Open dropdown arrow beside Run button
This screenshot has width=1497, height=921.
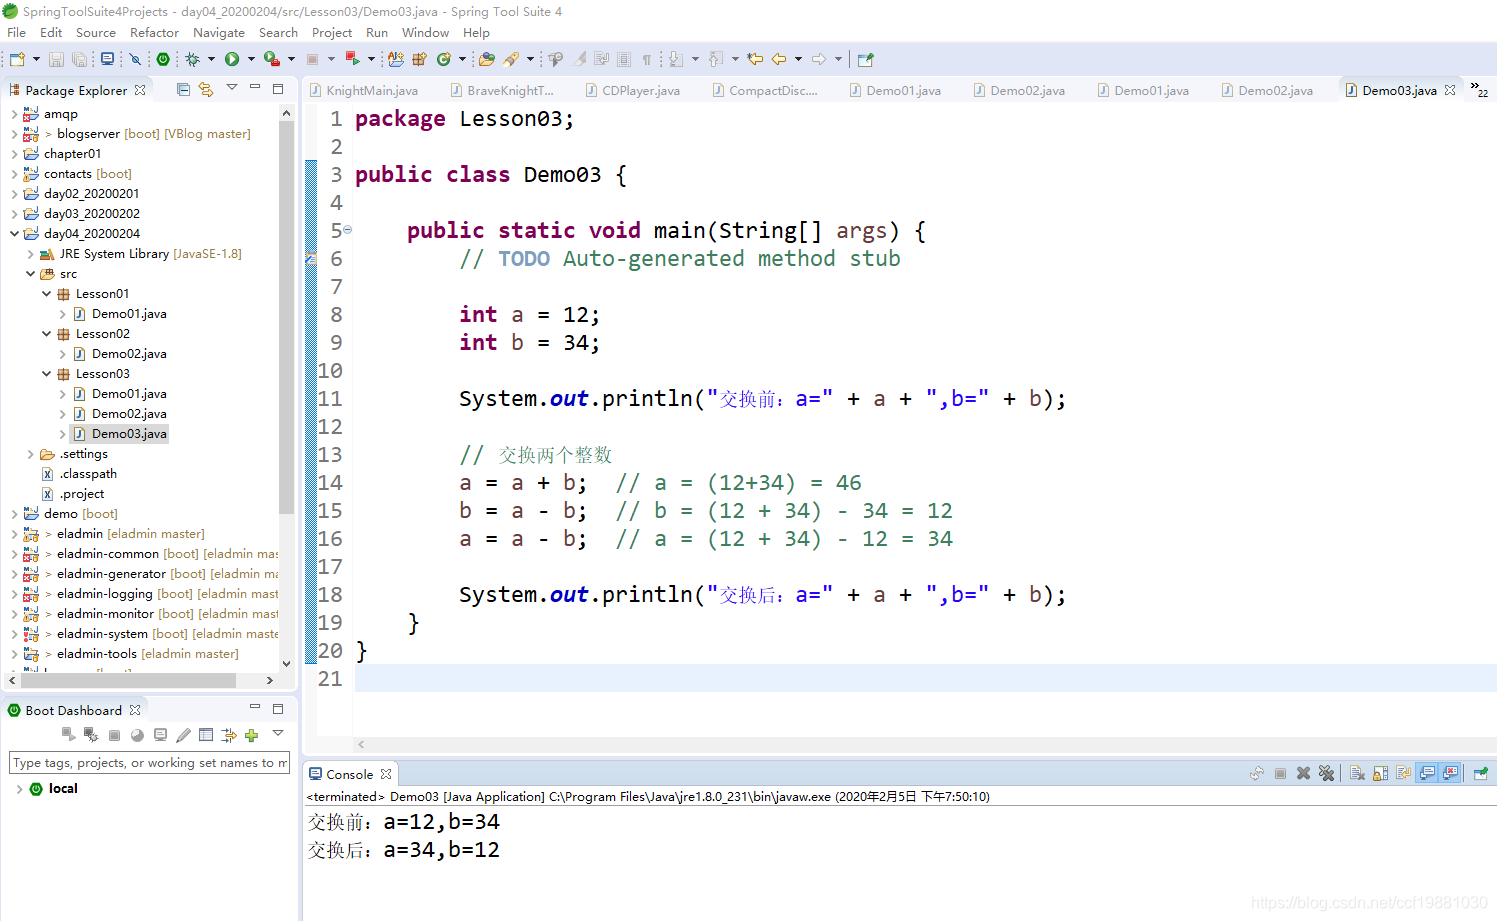click(251, 59)
